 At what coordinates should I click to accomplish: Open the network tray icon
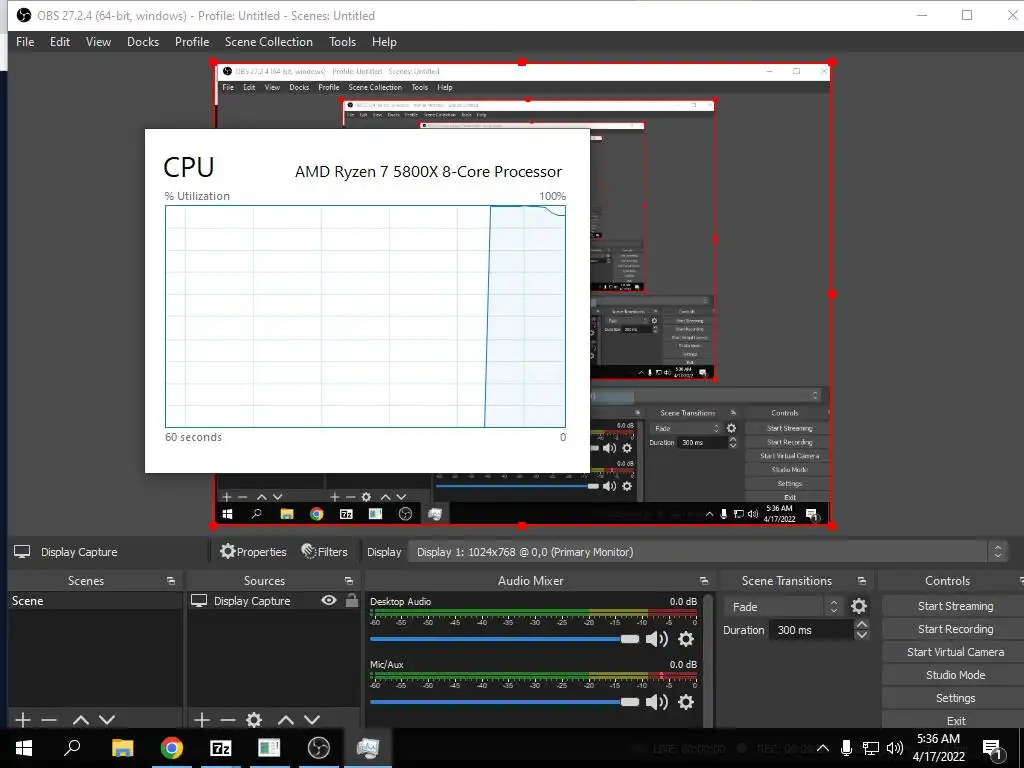coord(871,748)
